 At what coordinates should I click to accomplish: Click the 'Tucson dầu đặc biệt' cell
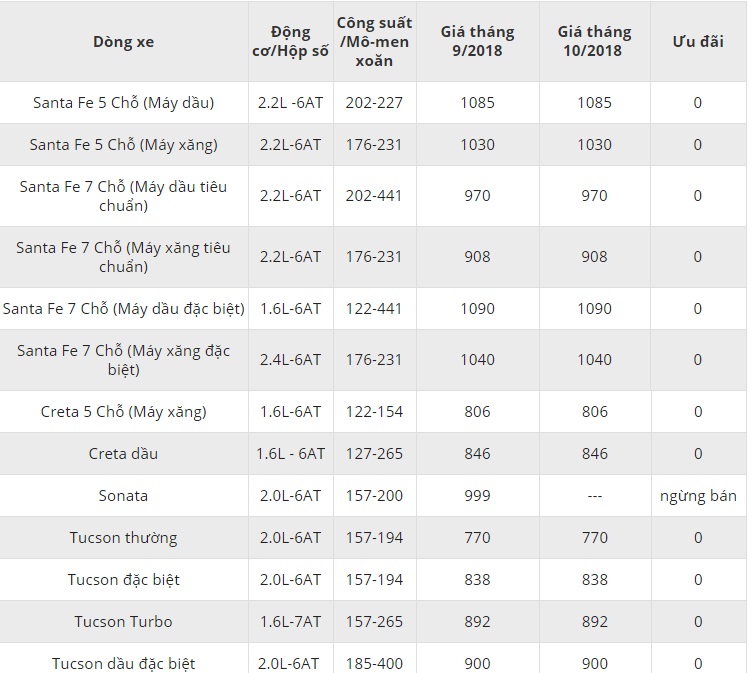(x=123, y=663)
